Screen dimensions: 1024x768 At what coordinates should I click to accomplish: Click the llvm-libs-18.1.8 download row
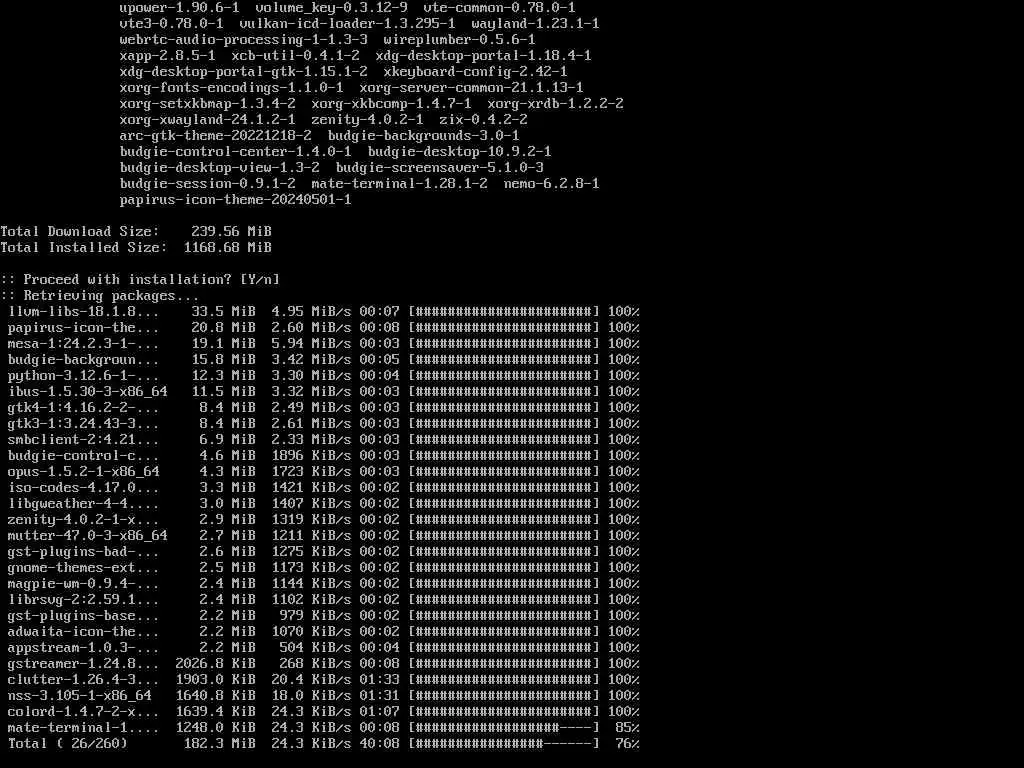pos(323,312)
